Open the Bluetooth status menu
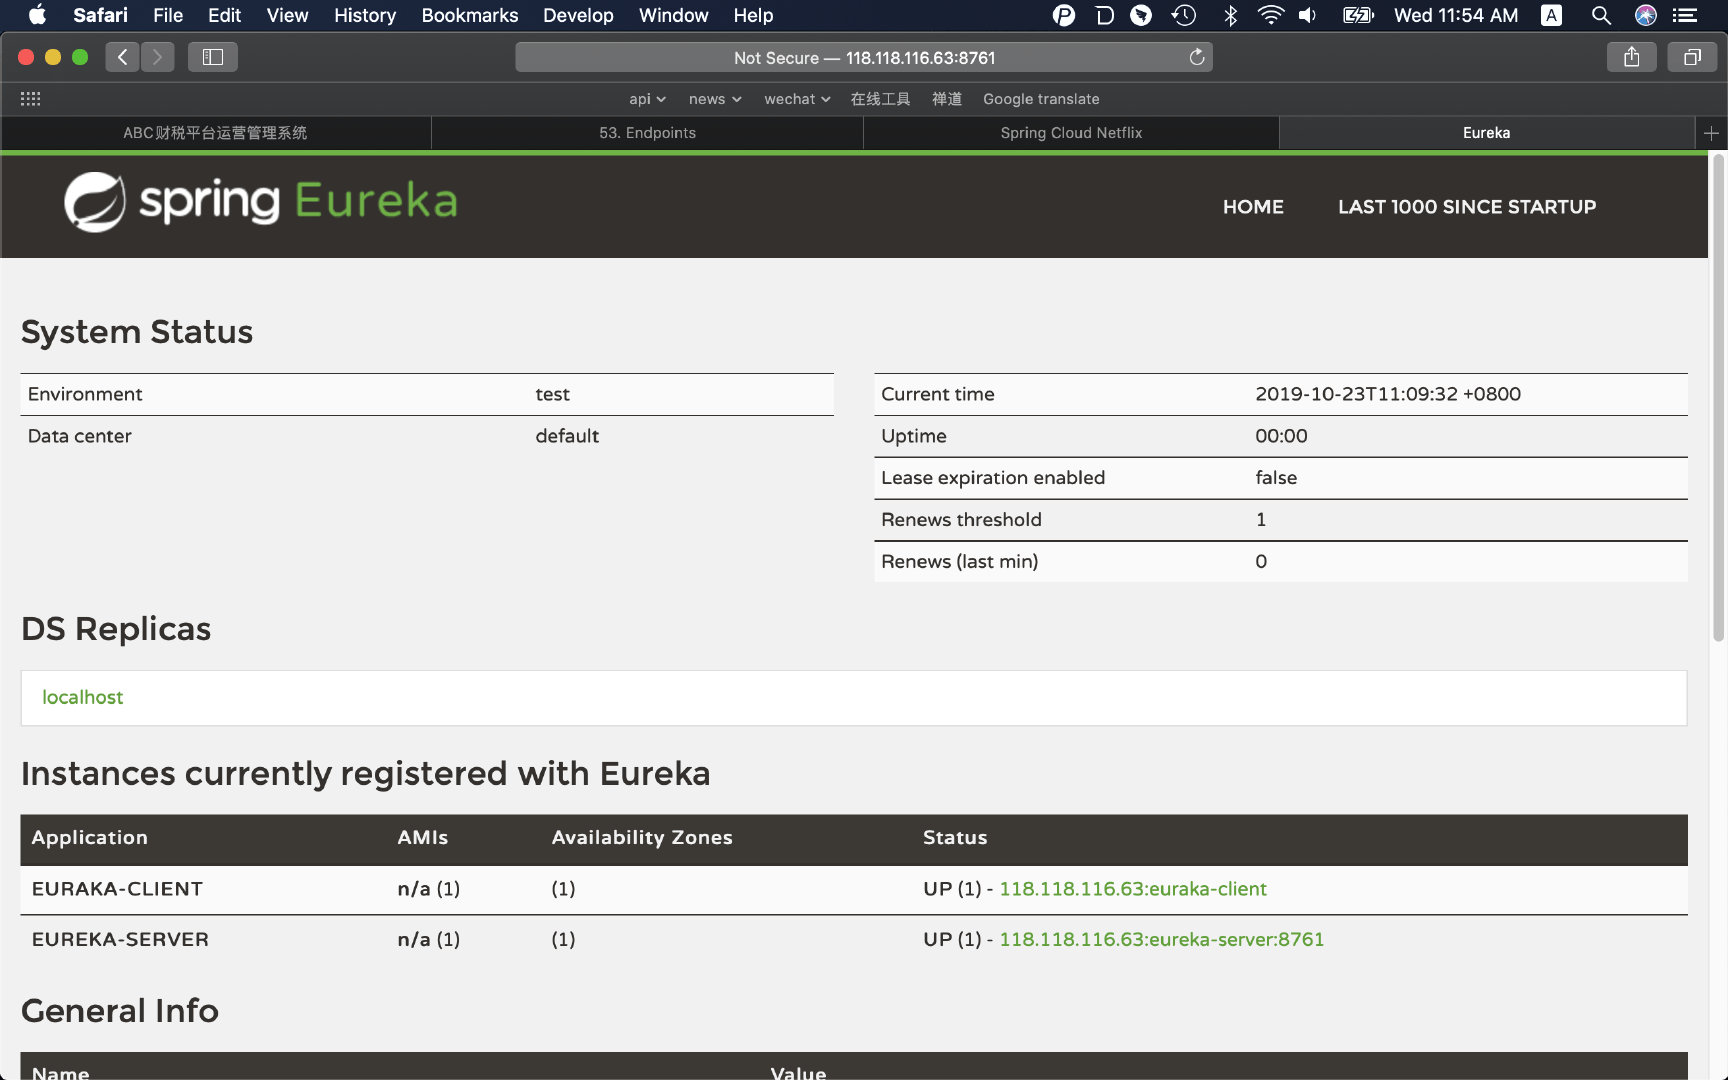The height and width of the screenshot is (1080, 1728). pyautogui.click(x=1231, y=15)
